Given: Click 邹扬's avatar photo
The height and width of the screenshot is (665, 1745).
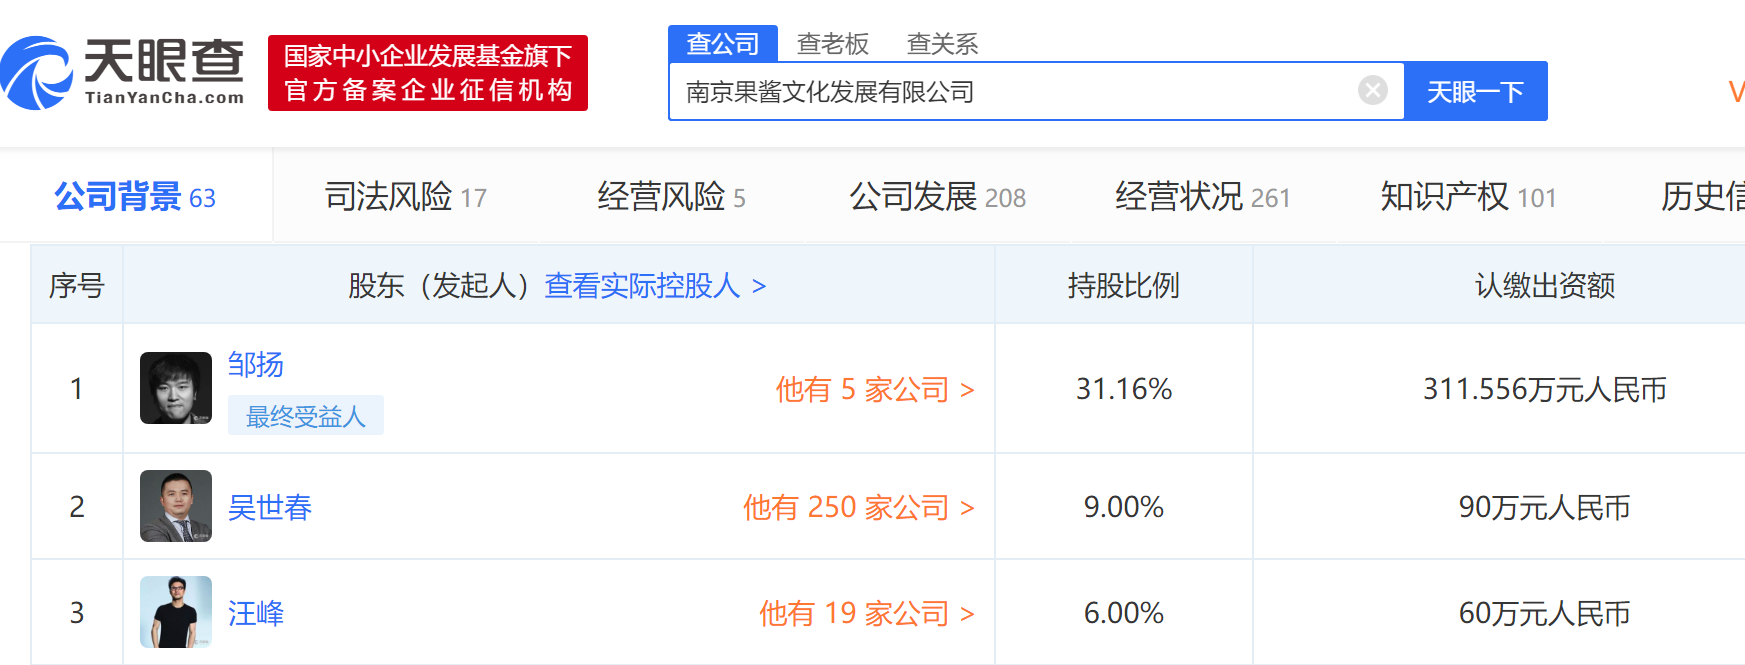Looking at the screenshot, I should coord(176,388).
